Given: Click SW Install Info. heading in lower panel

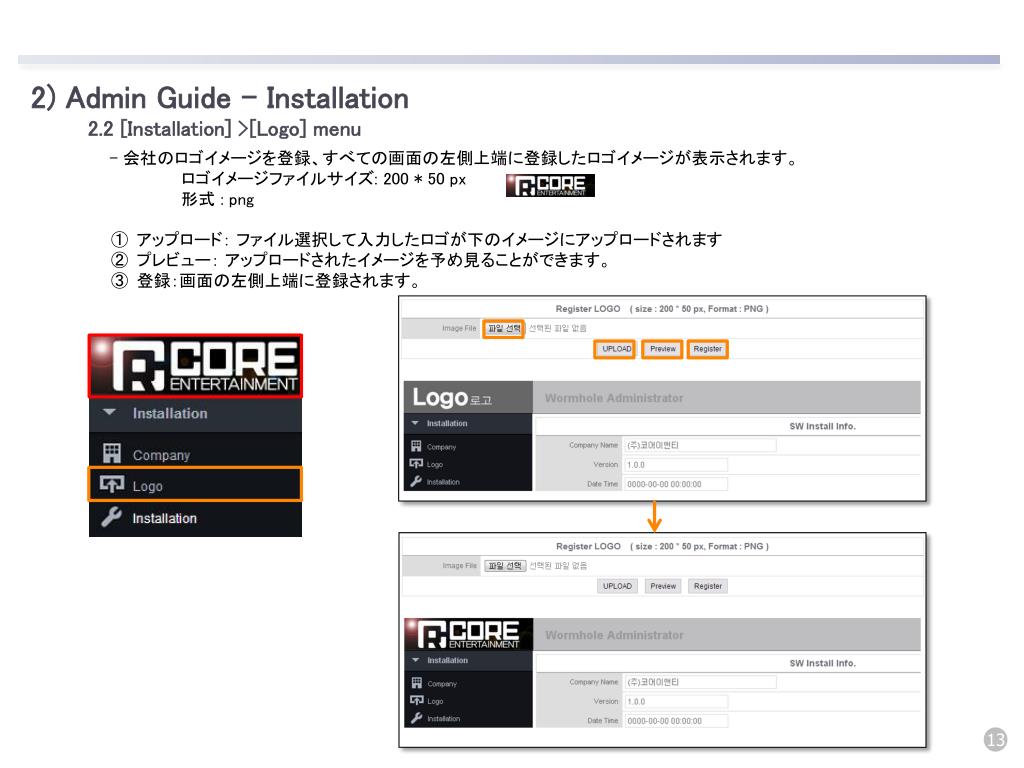Looking at the screenshot, I should [822, 664].
